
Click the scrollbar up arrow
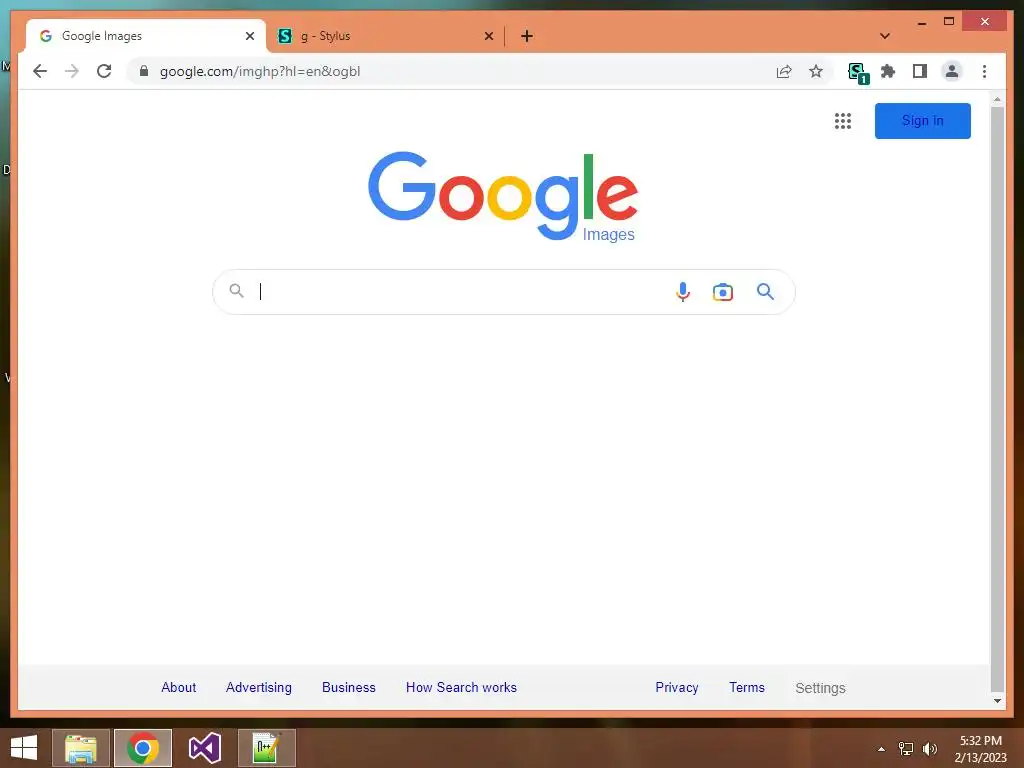point(997,99)
